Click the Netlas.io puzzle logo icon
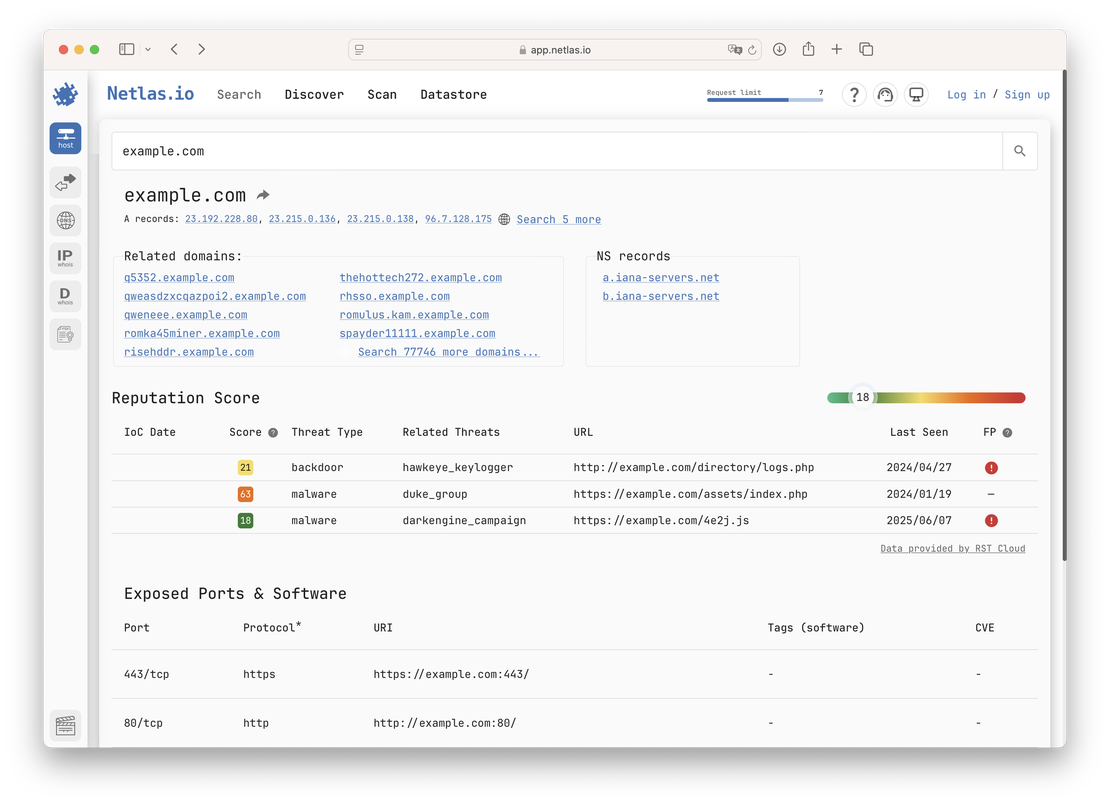 (63, 94)
